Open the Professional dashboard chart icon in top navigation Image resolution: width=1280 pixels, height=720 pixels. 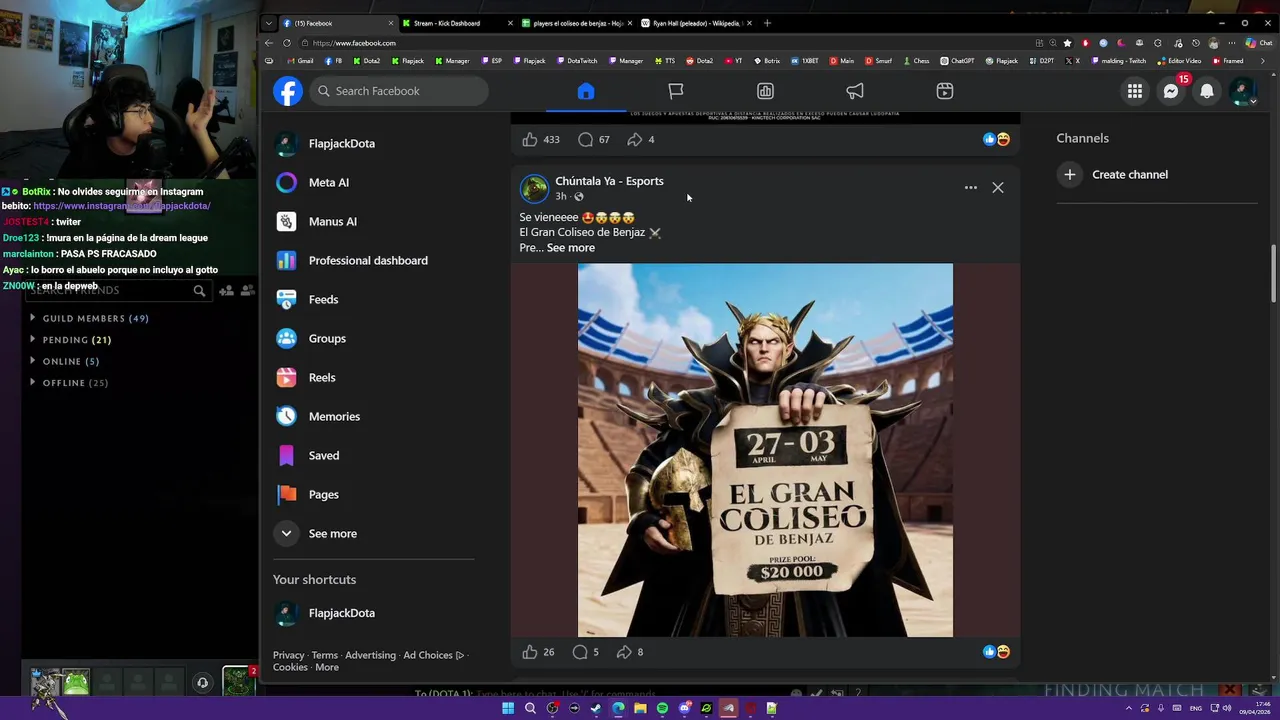[x=765, y=91]
